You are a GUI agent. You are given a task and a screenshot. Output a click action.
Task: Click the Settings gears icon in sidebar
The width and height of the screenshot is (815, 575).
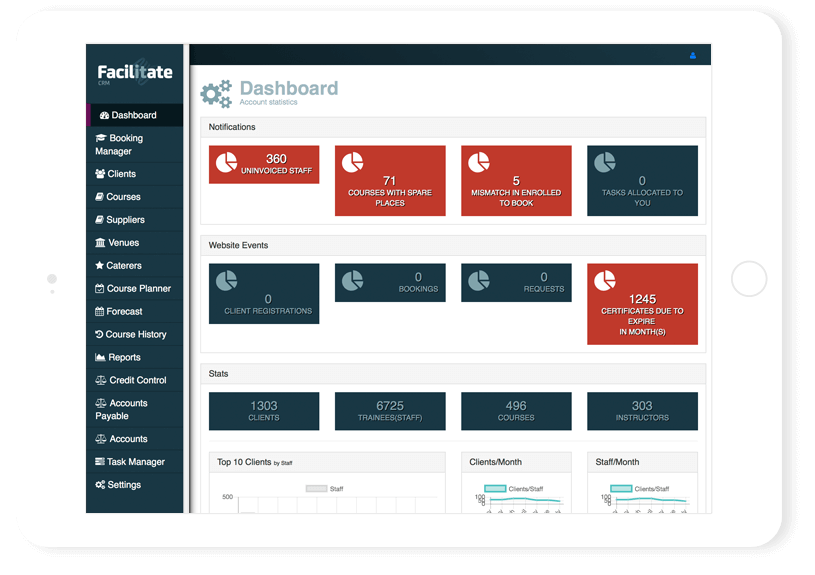[100, 485]
